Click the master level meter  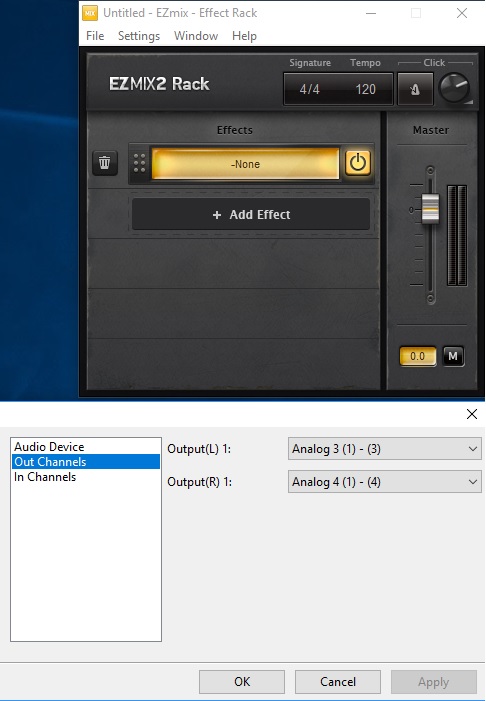click(x=457, y=236)
